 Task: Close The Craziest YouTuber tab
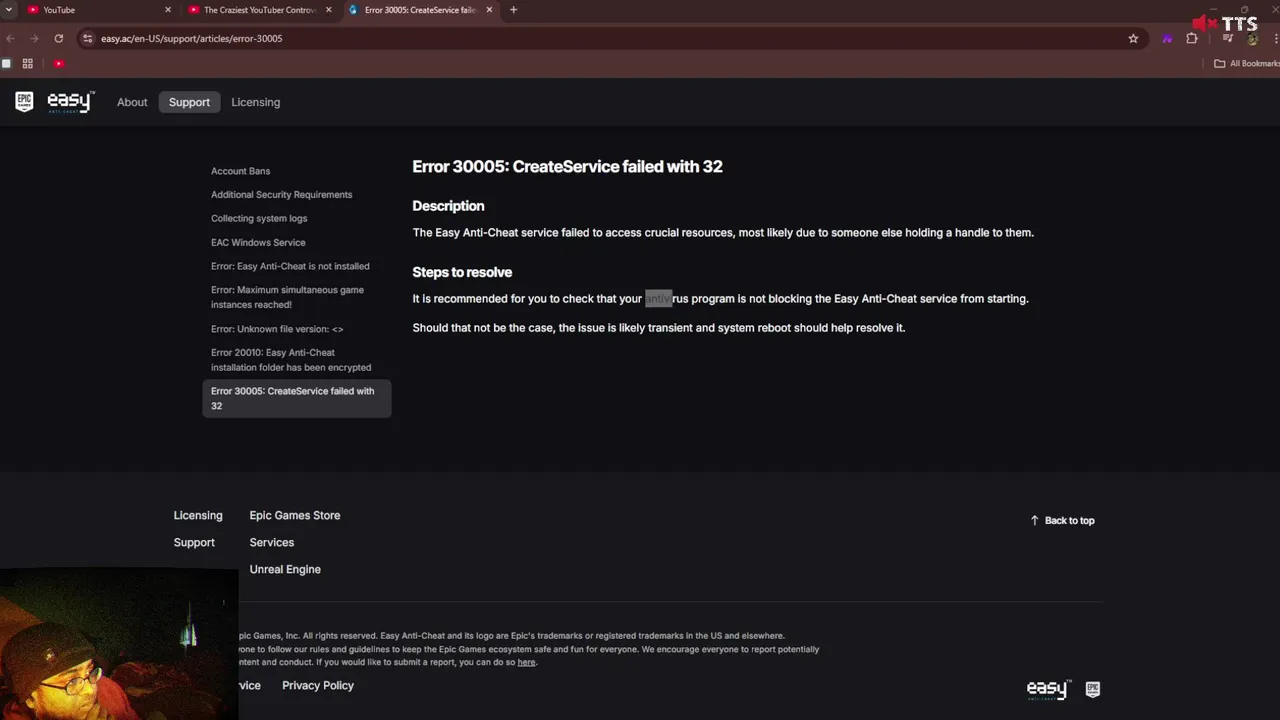(328, 10)
